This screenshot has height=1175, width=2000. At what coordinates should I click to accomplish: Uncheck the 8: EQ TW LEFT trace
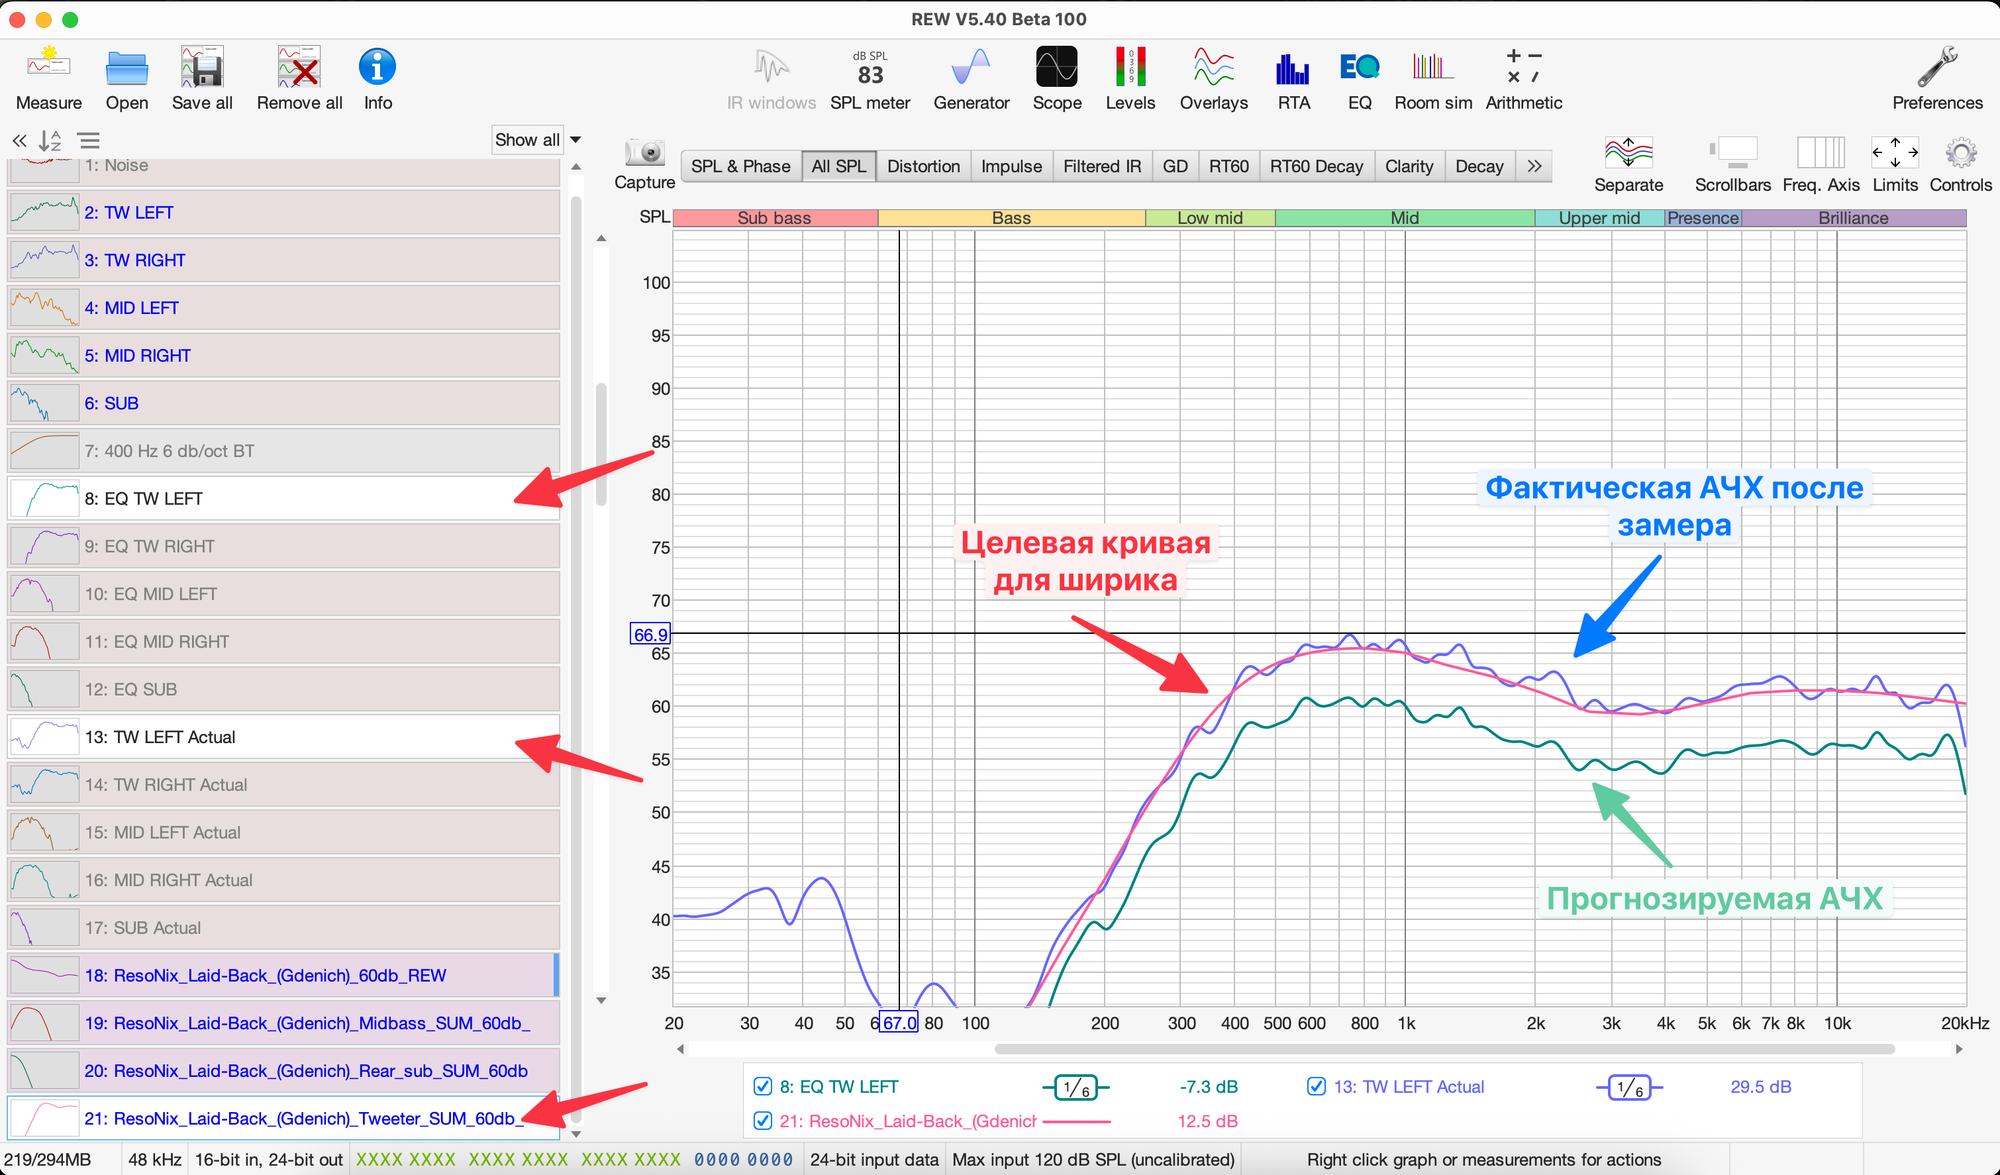click(x=763, y=1086)
